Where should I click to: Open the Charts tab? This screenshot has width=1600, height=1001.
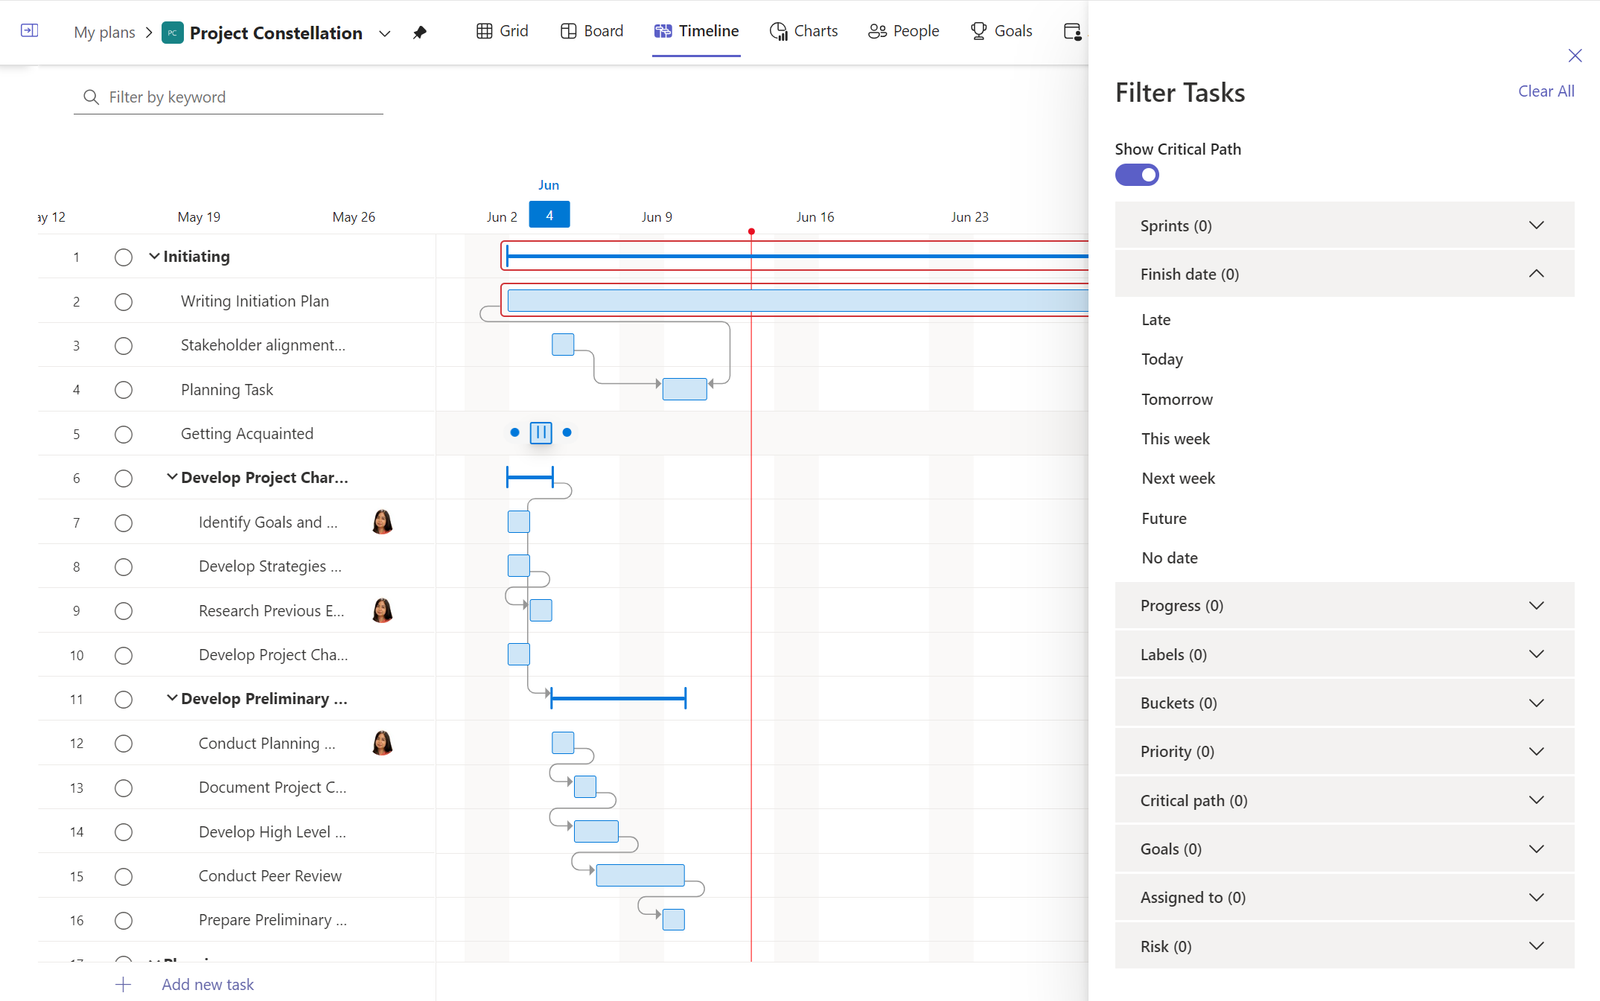(804, 31)
